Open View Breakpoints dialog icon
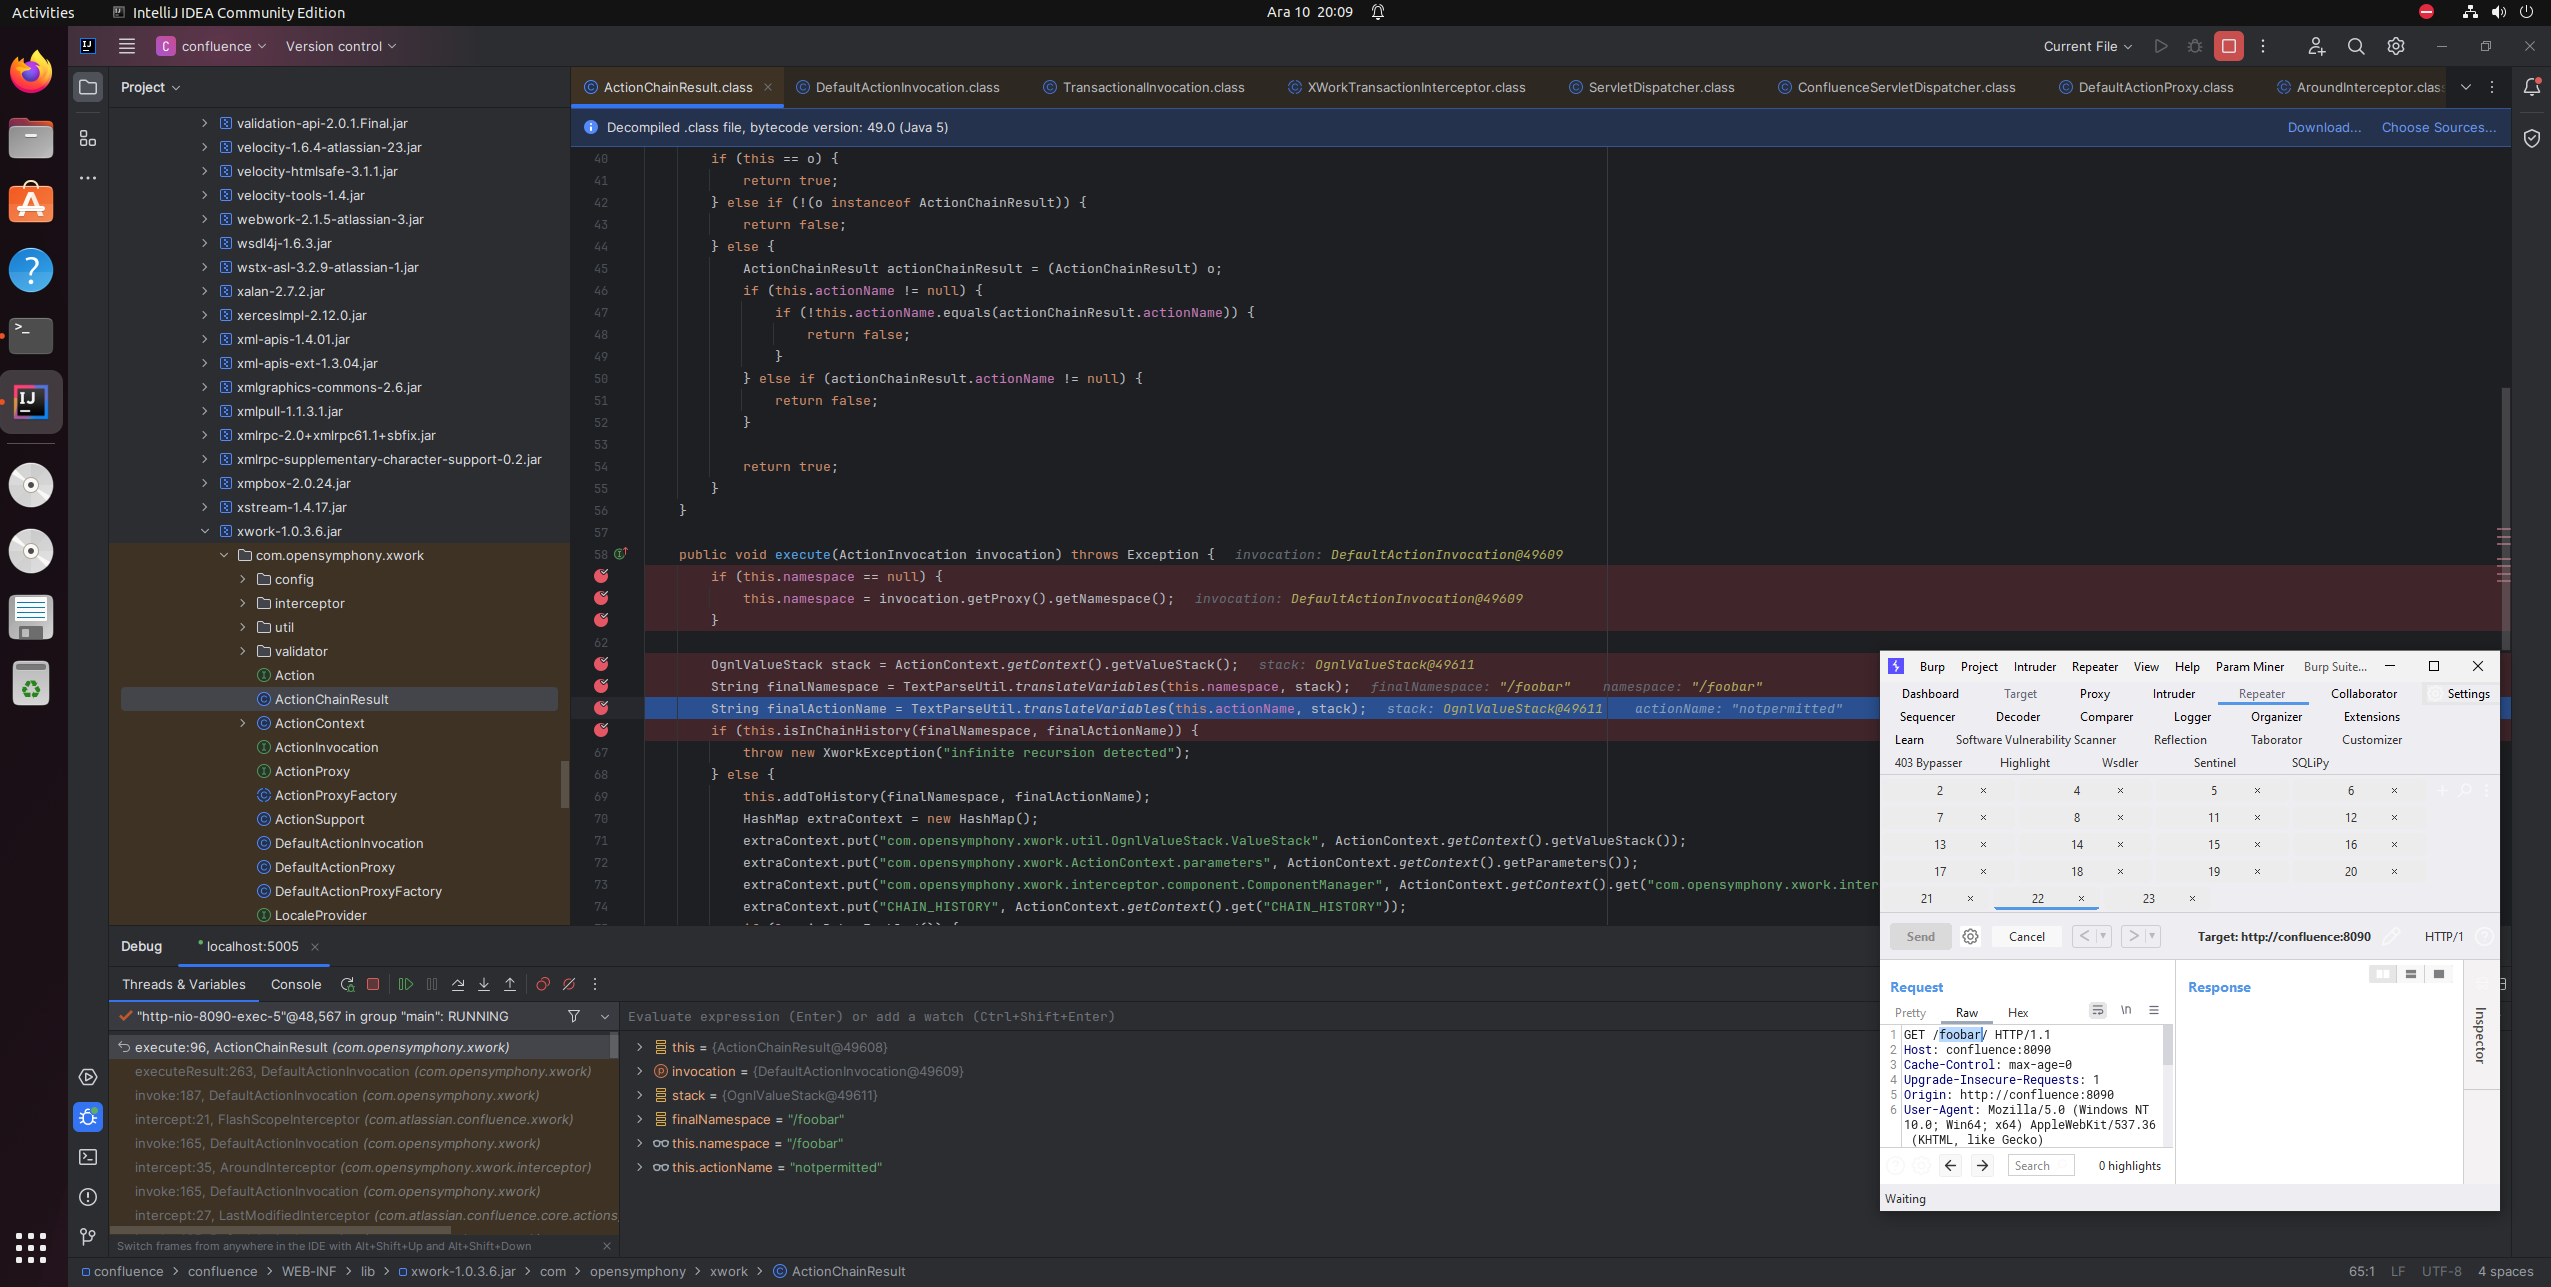This screenshot has width=2551, height=1287. pyautogui.click(x=543, y=984)
